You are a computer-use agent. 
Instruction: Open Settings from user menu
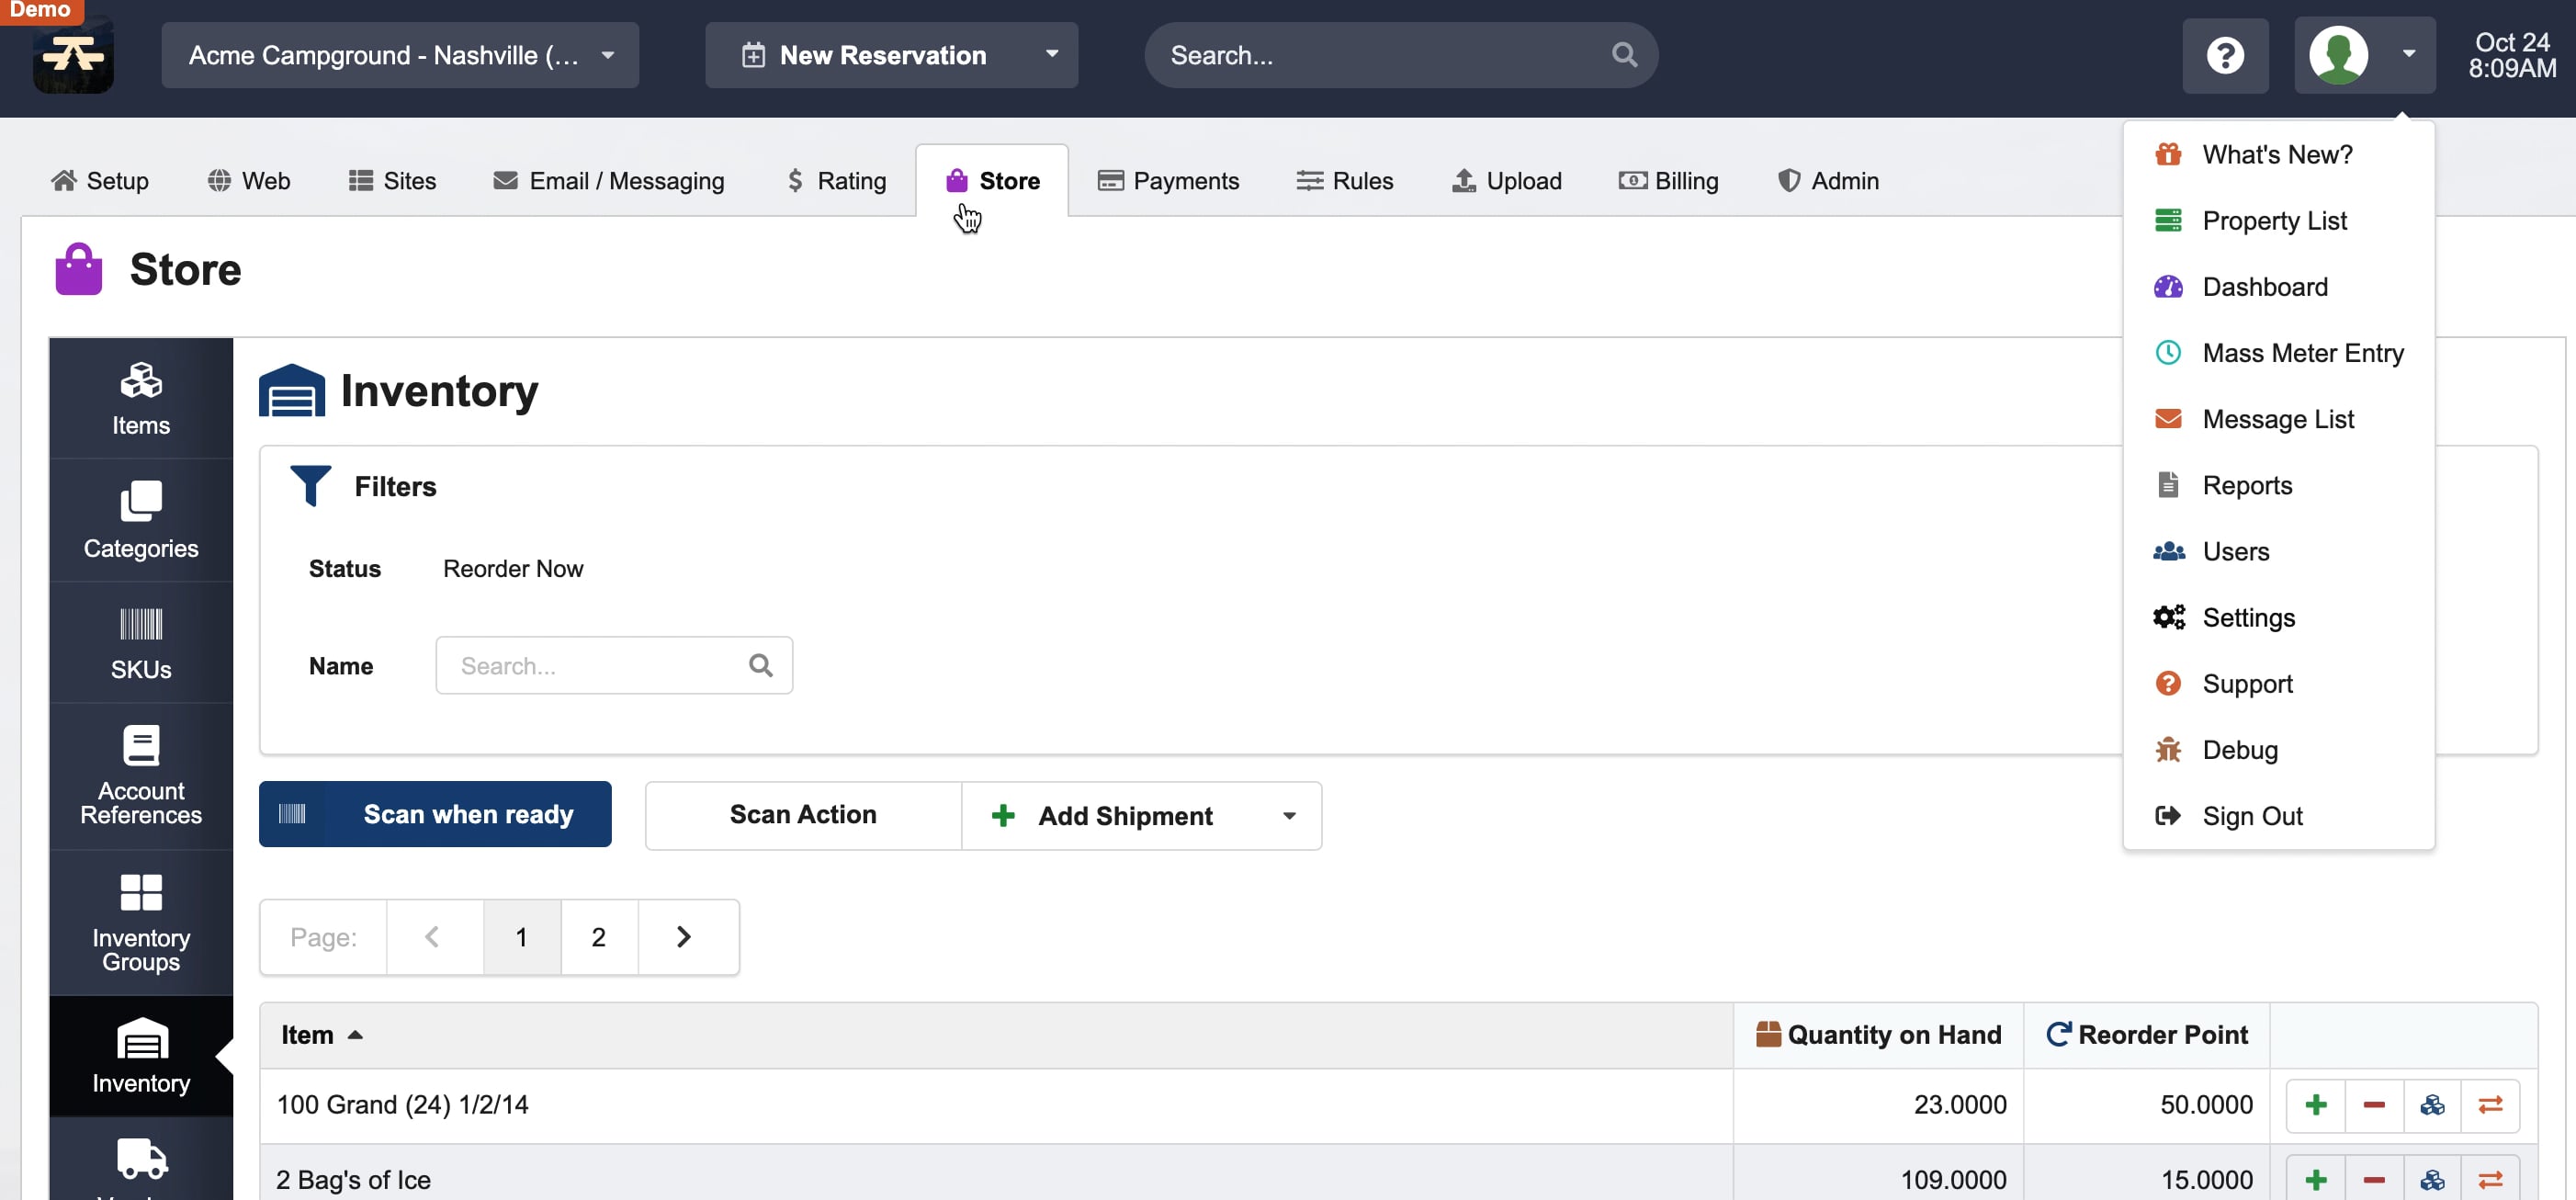[x=2278, y=617]
